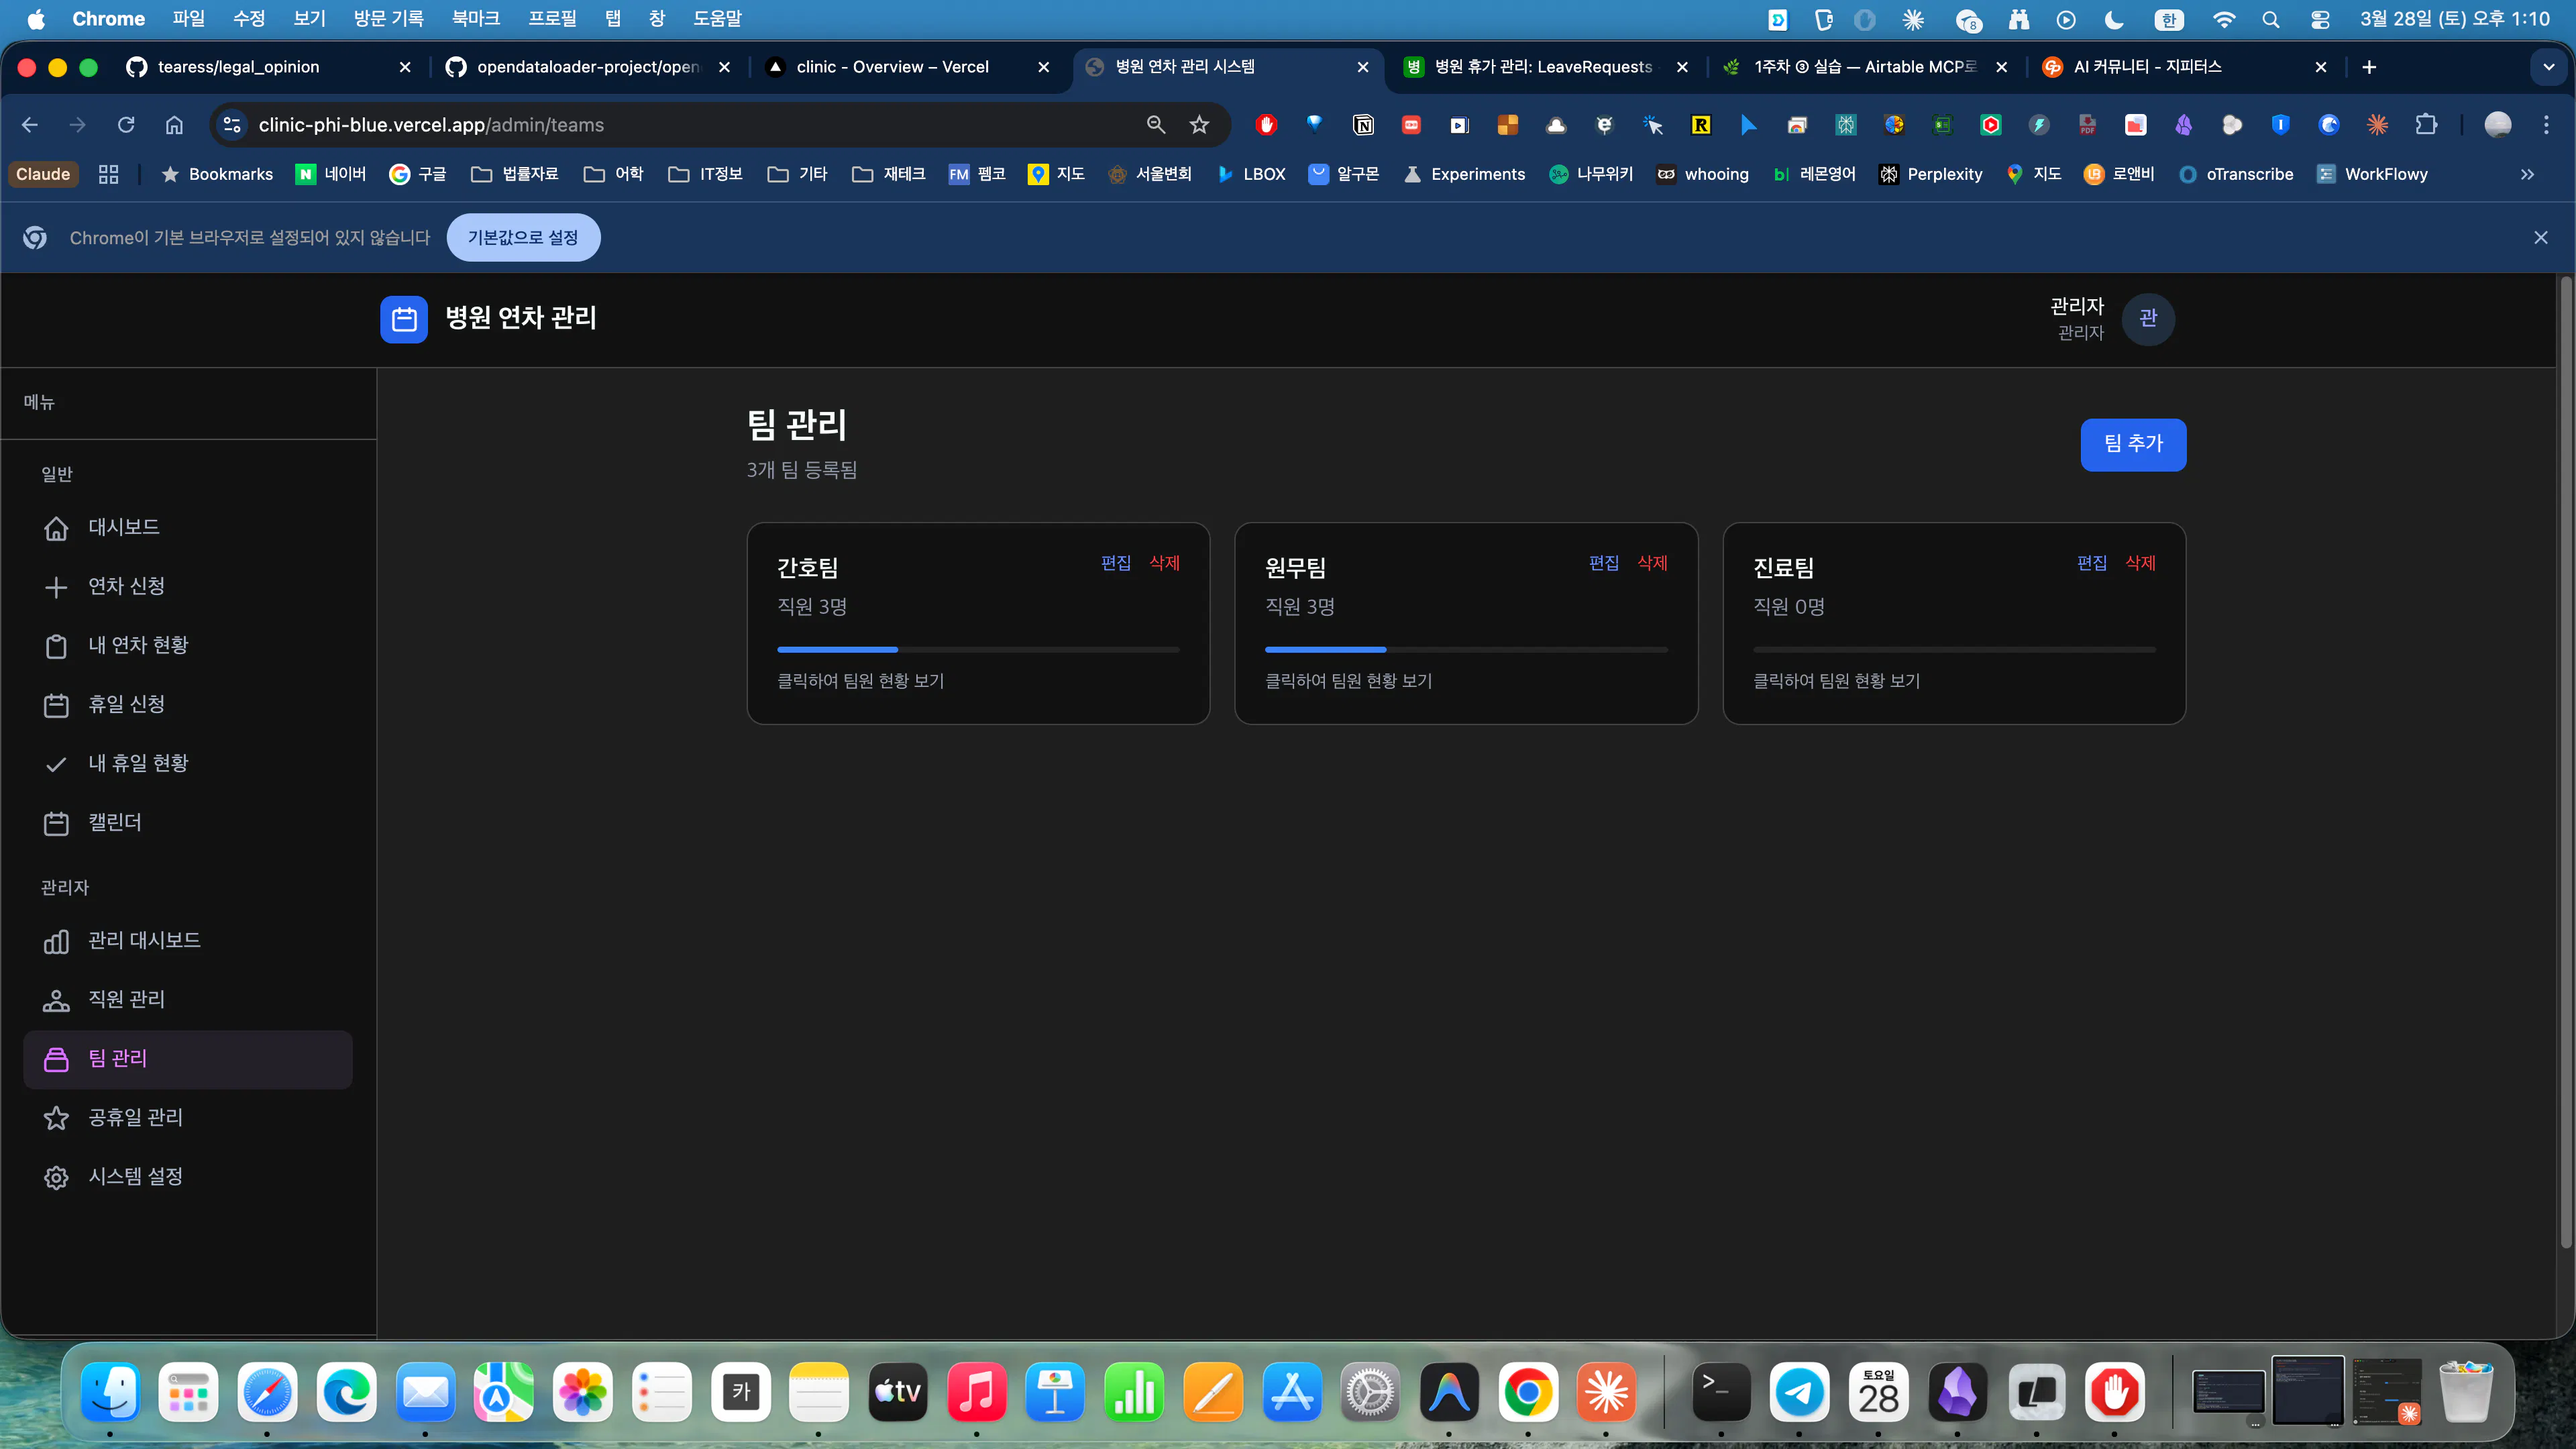Click the 간호팀 progress bar
The height and width of the screenshot is (1449, 2576).
tap(978, 650)
